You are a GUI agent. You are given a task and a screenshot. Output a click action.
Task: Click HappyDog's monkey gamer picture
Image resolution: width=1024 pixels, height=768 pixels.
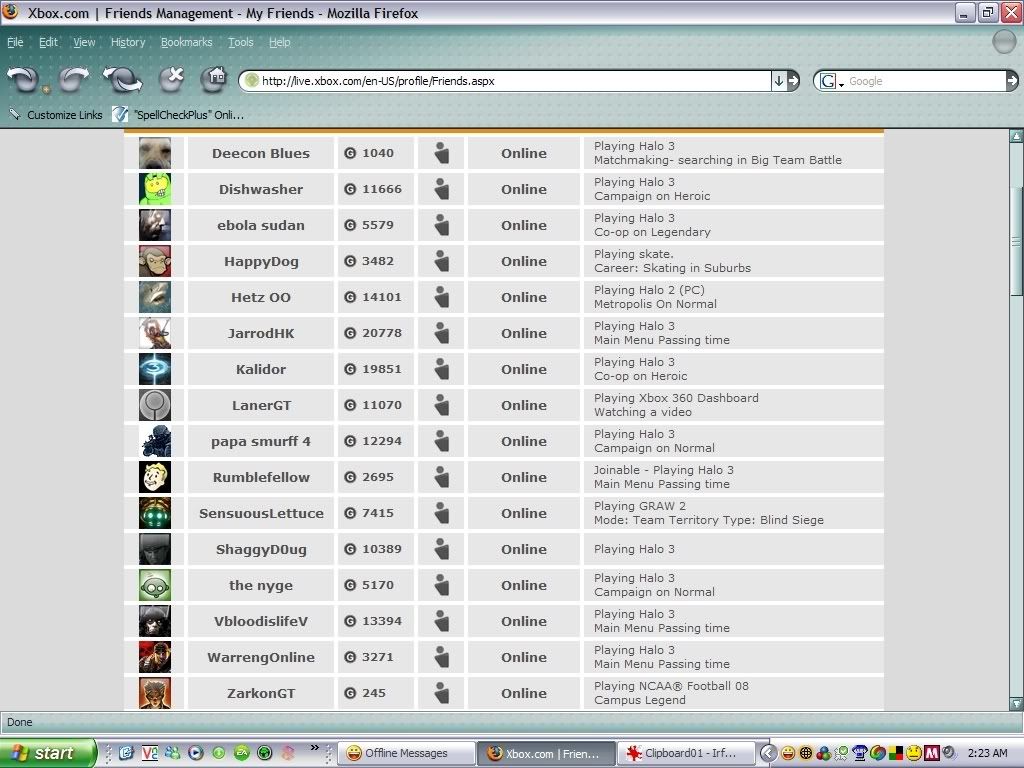coord(155,261)
